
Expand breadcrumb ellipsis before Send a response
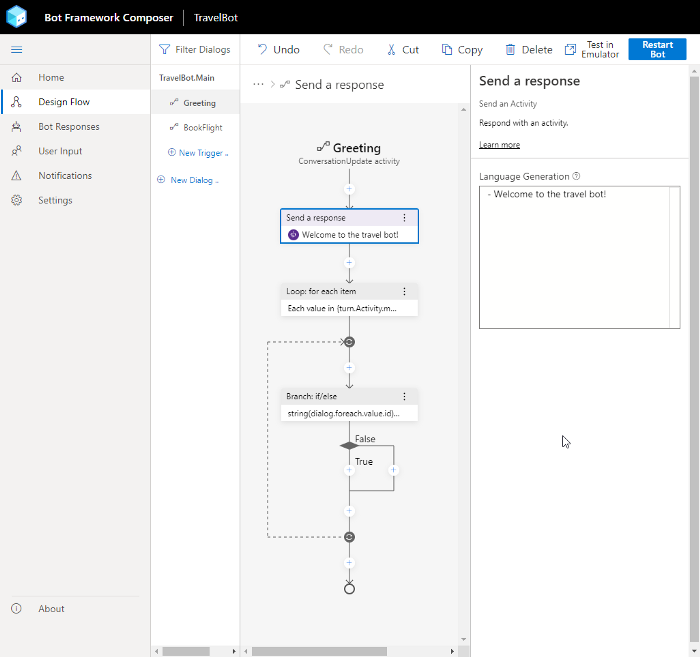point(258,84)
